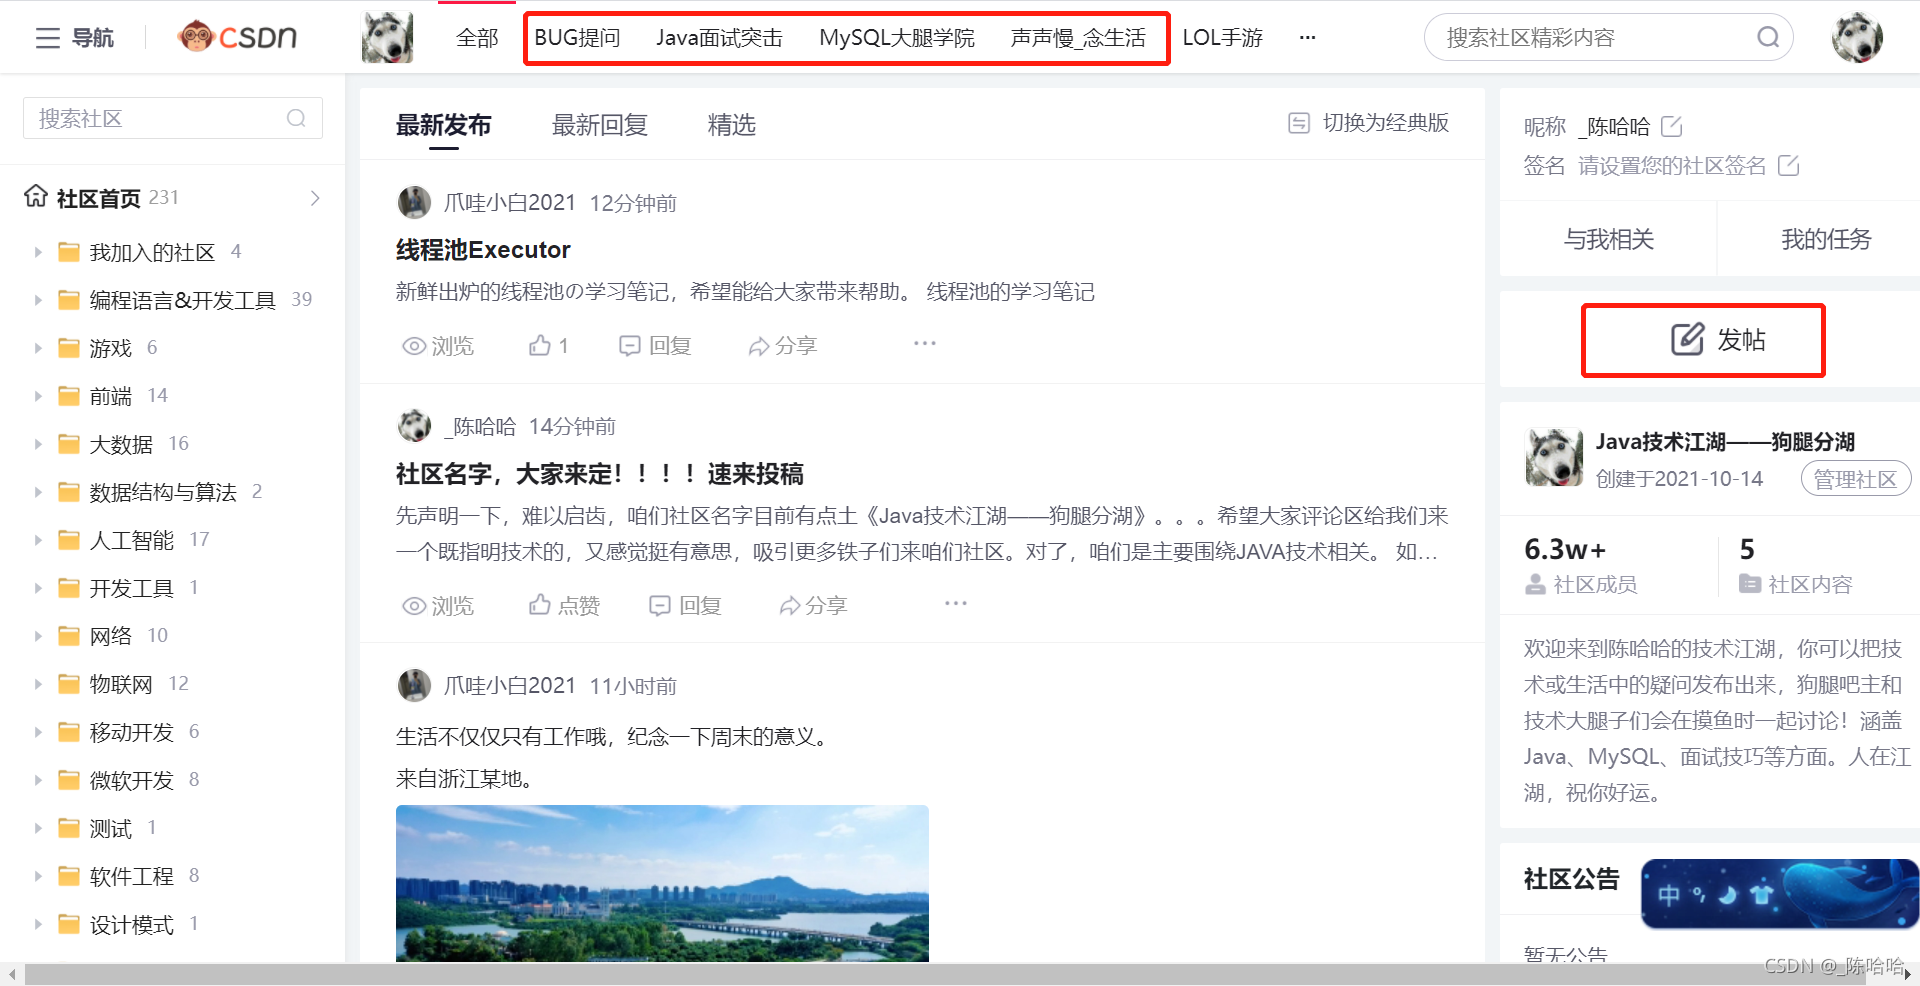Viewport: 1920px width, 986px height.
Task: Open the ... more channels dropdown
Action: pos(1307,37)
